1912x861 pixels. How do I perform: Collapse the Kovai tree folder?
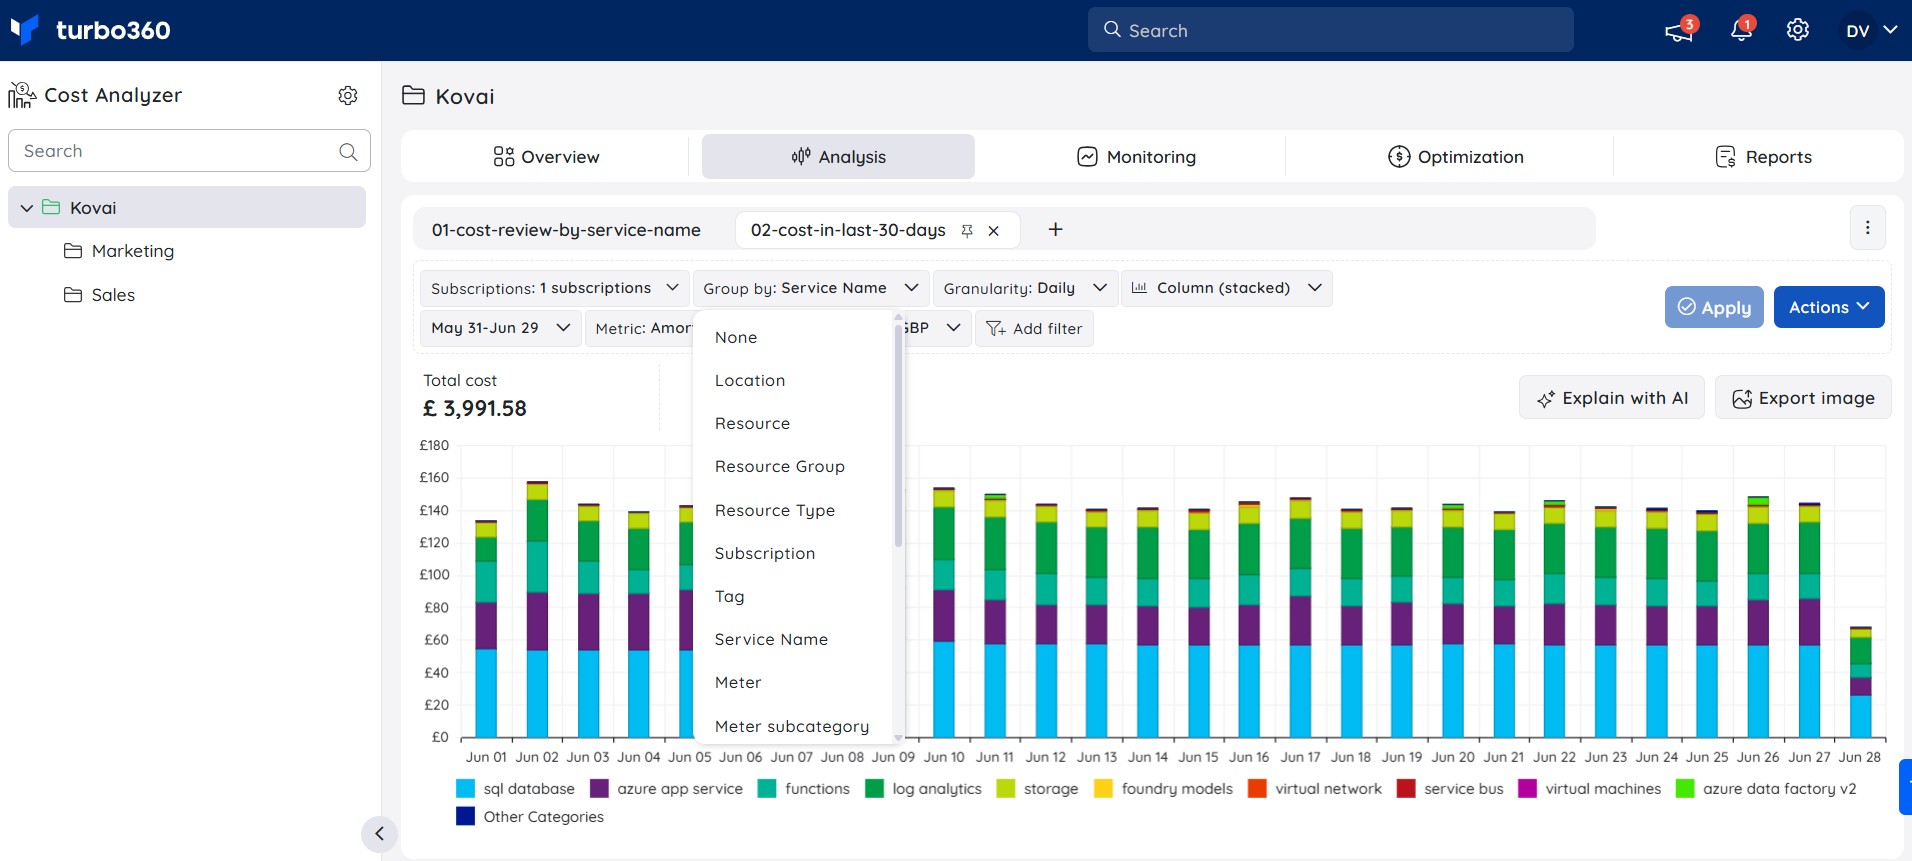[x=27, y=208]
